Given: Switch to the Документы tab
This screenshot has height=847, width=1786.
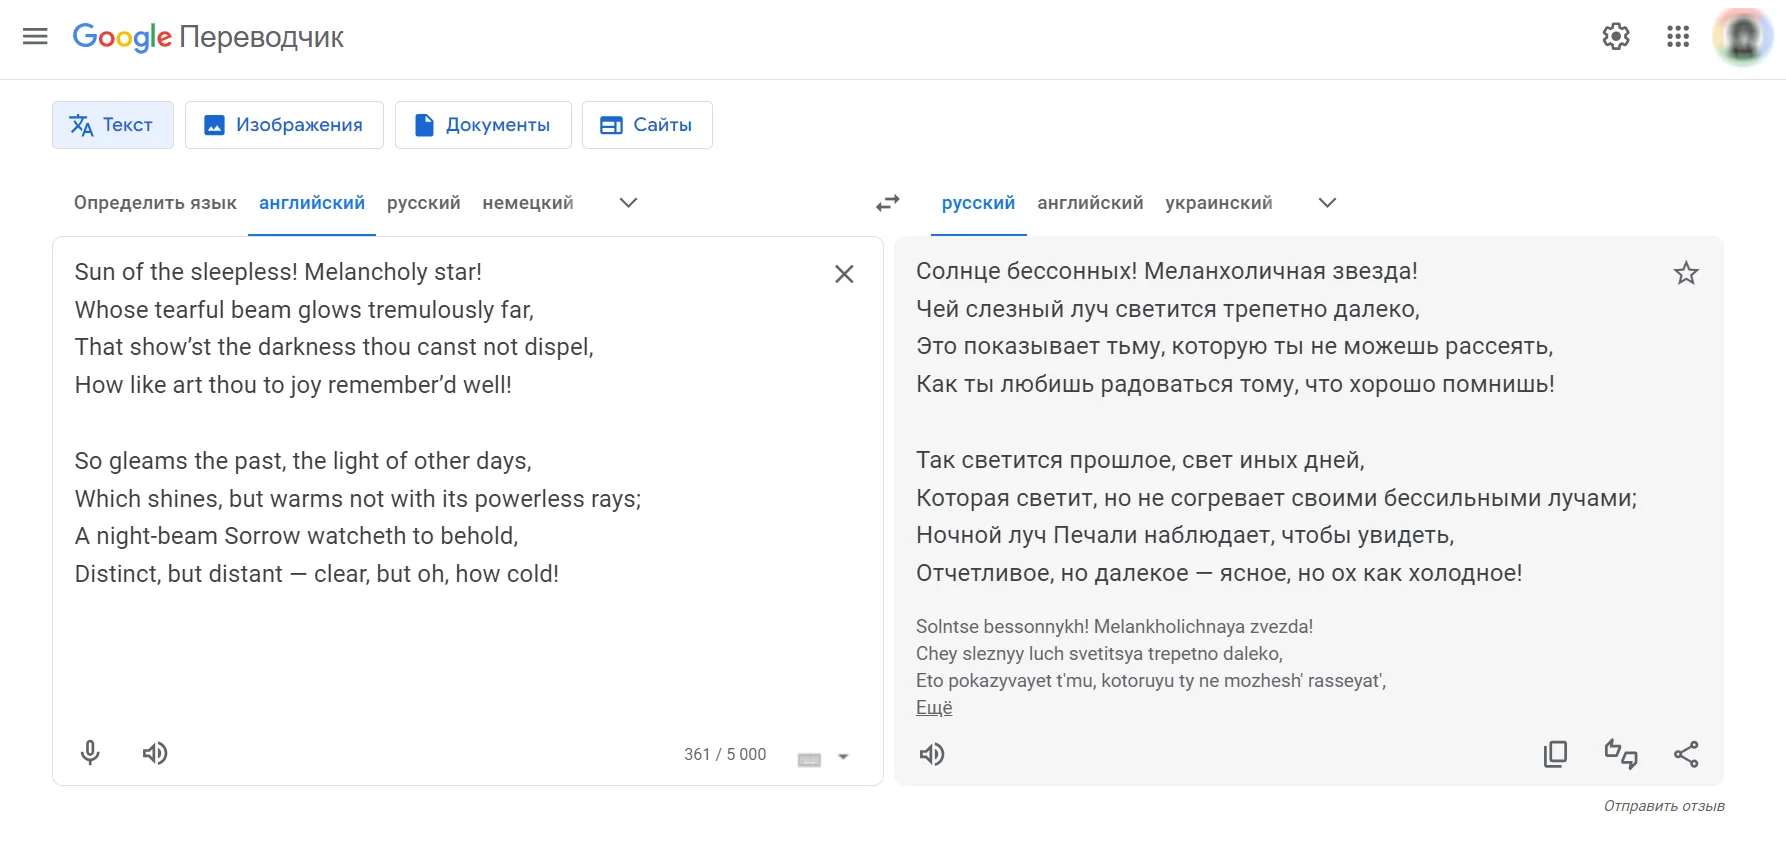Looking at the screenshot, I should click(x=483, y=125).
